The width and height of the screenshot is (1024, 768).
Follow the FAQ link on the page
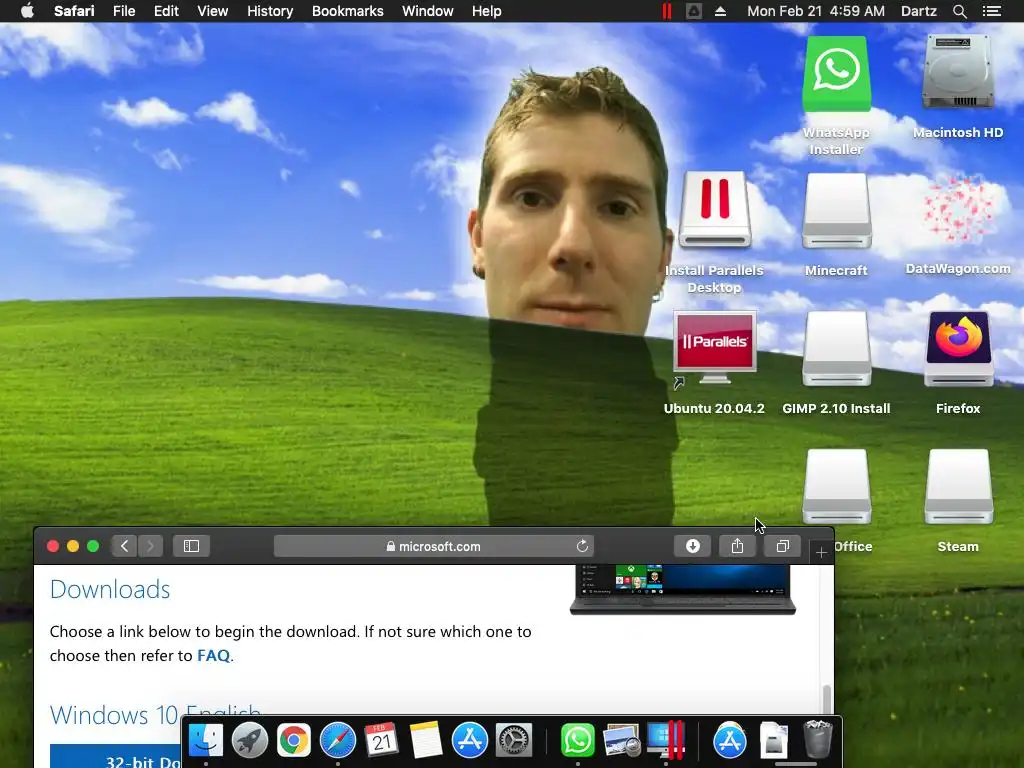[214, 655]
